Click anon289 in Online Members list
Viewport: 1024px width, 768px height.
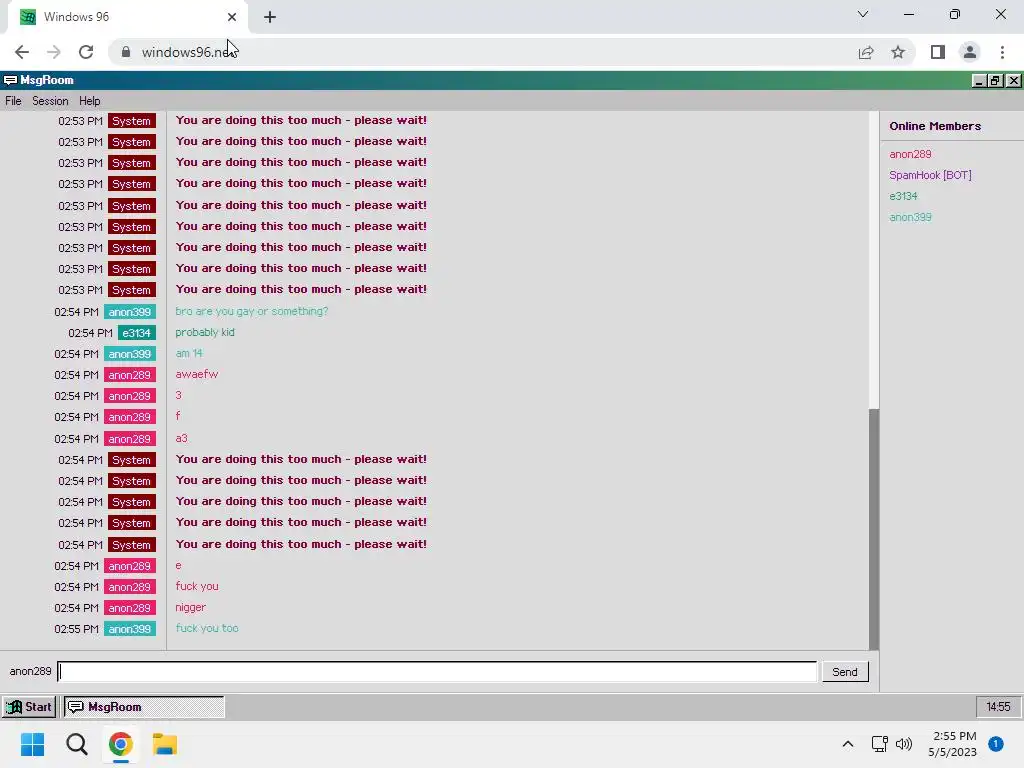910,154
